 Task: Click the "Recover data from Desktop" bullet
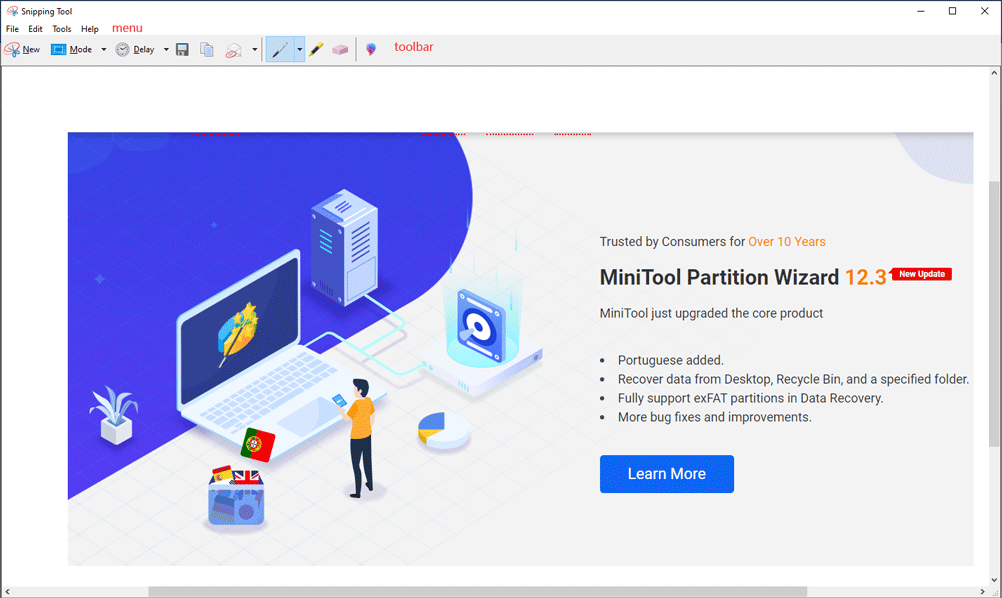(x=793, y=380)
